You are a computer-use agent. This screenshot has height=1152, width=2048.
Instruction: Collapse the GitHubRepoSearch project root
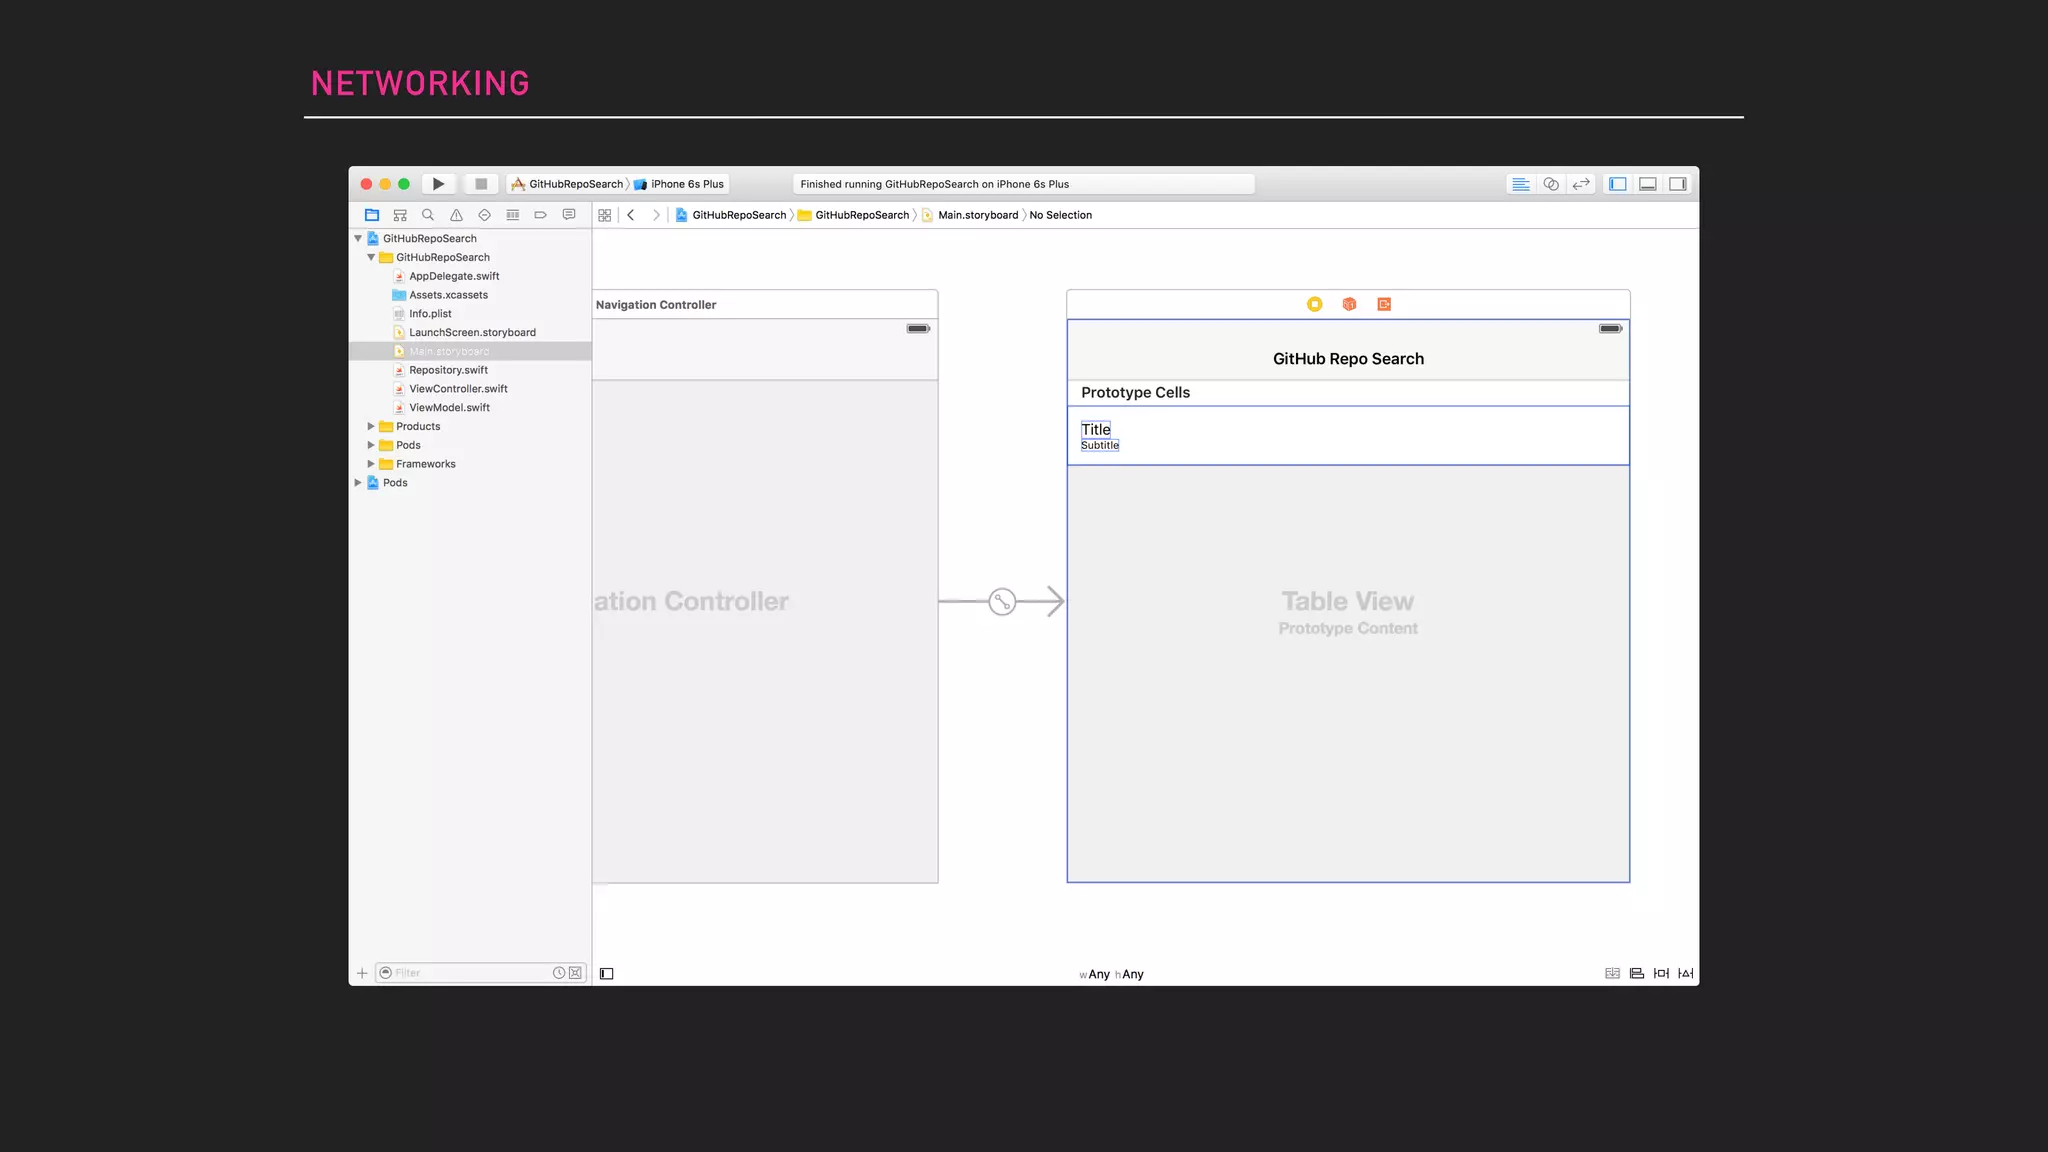[x=358, y=238]
